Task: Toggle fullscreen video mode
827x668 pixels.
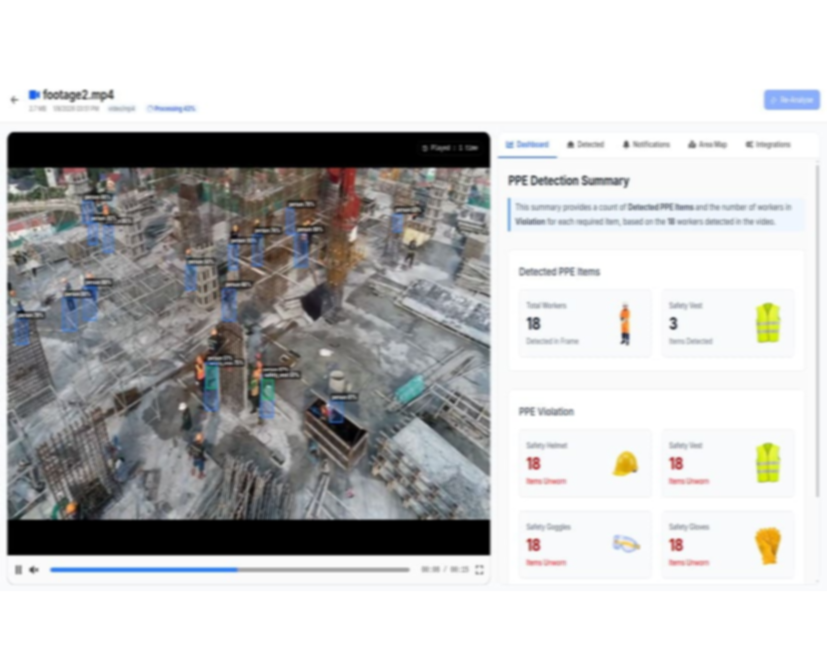Action: [x=479, y=569]
